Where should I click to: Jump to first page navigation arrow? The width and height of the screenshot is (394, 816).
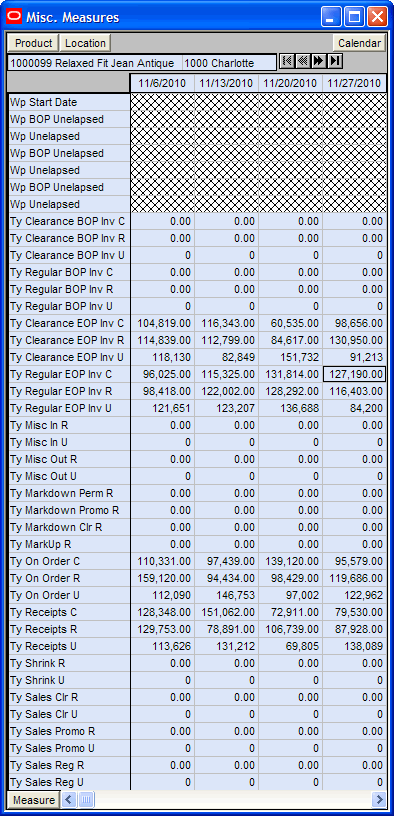click(287, 61)
